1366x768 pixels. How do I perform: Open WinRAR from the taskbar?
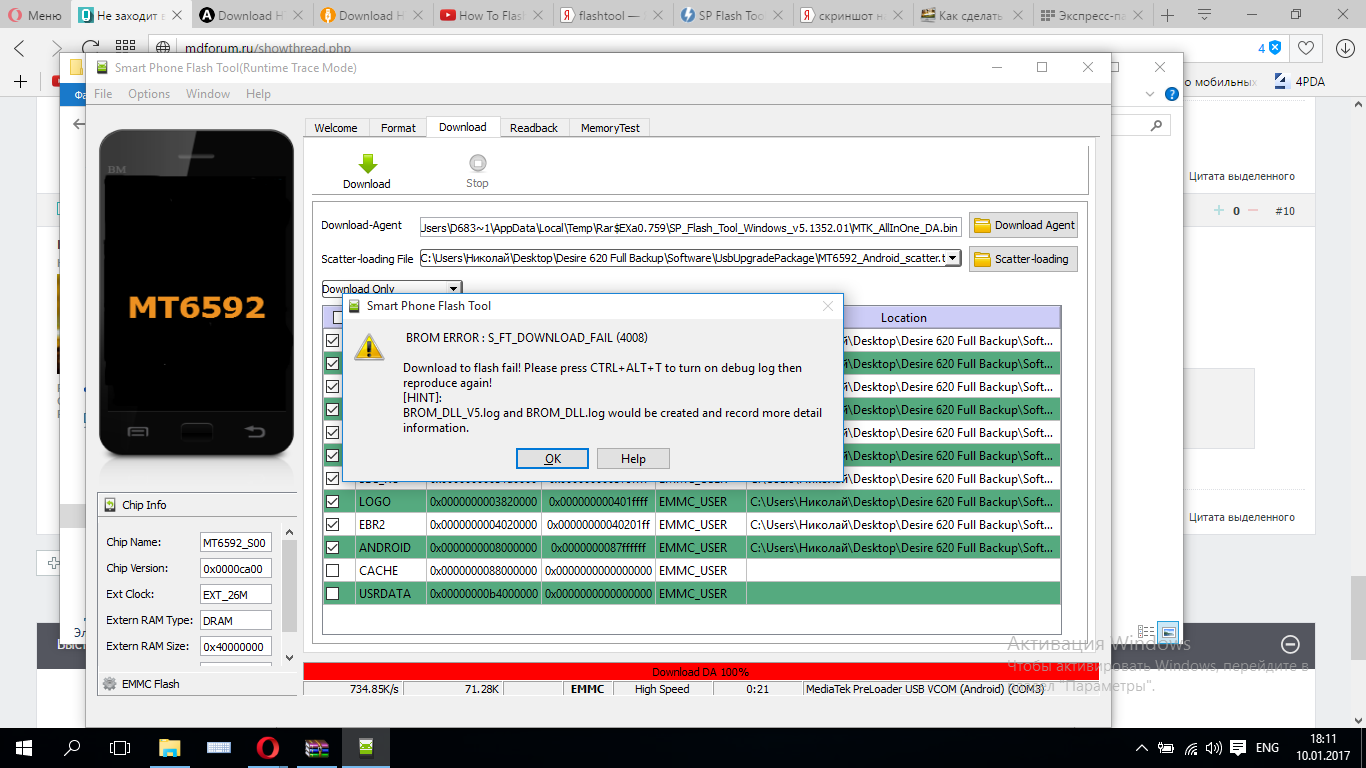tap(317, 747)
